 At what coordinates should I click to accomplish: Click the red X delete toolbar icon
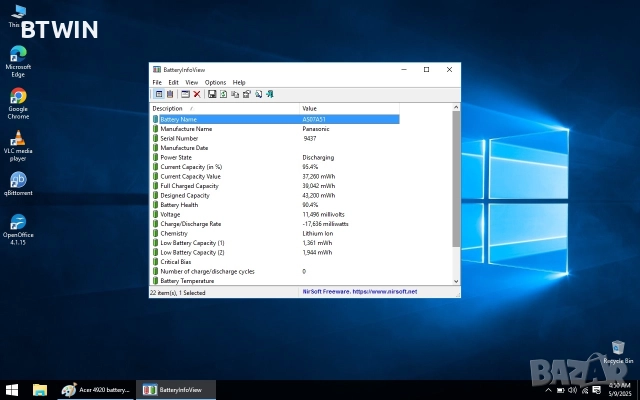[x=197, y=94]
